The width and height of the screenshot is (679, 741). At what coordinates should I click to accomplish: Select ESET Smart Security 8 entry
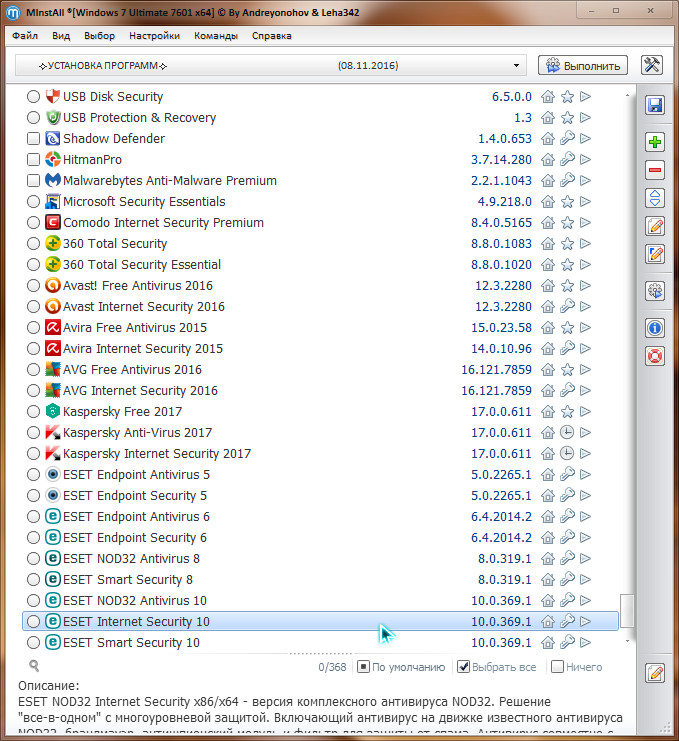point(320,579)
